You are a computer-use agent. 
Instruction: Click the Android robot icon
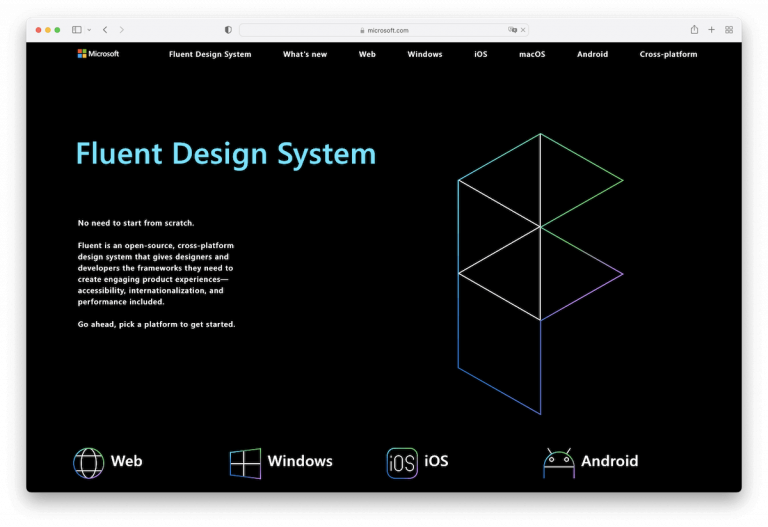click(x=559, y=462)
